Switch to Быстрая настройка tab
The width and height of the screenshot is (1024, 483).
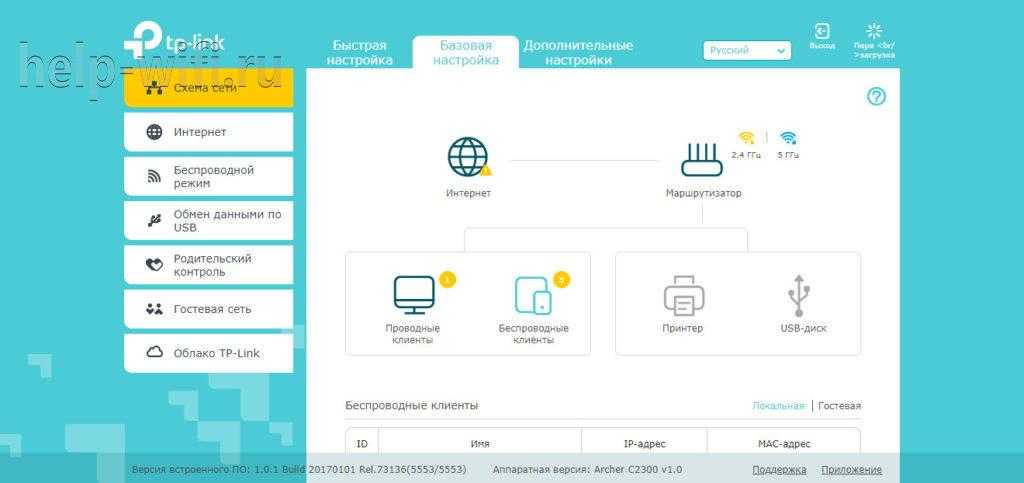point(359,53)
